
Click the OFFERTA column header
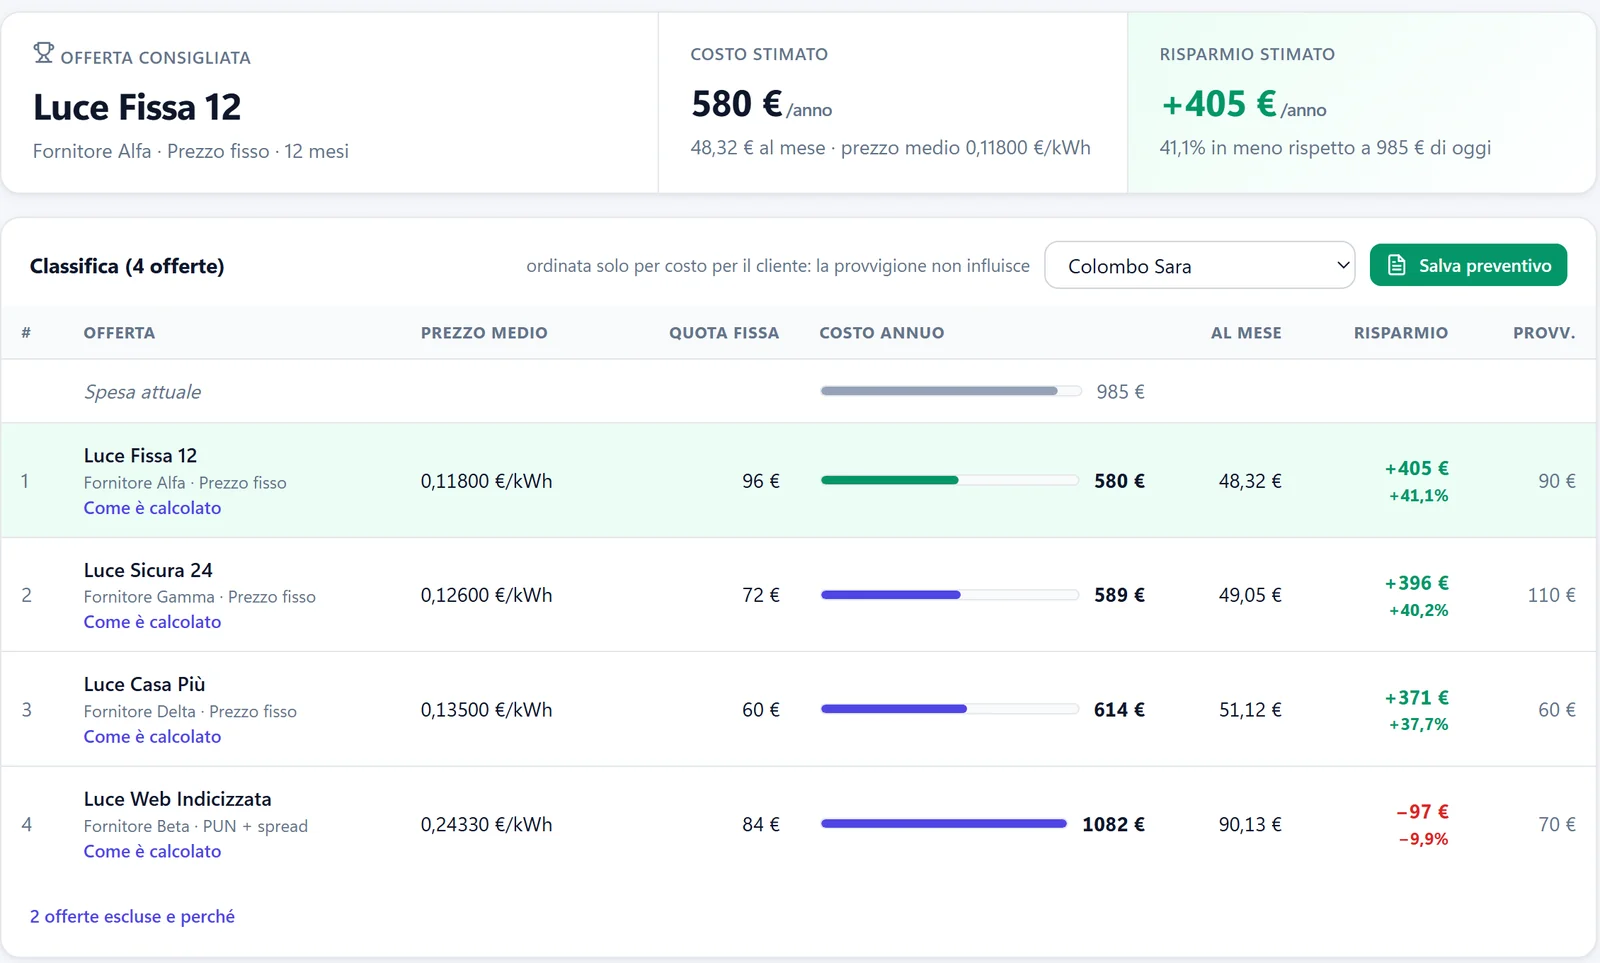[x=119, y=333]
